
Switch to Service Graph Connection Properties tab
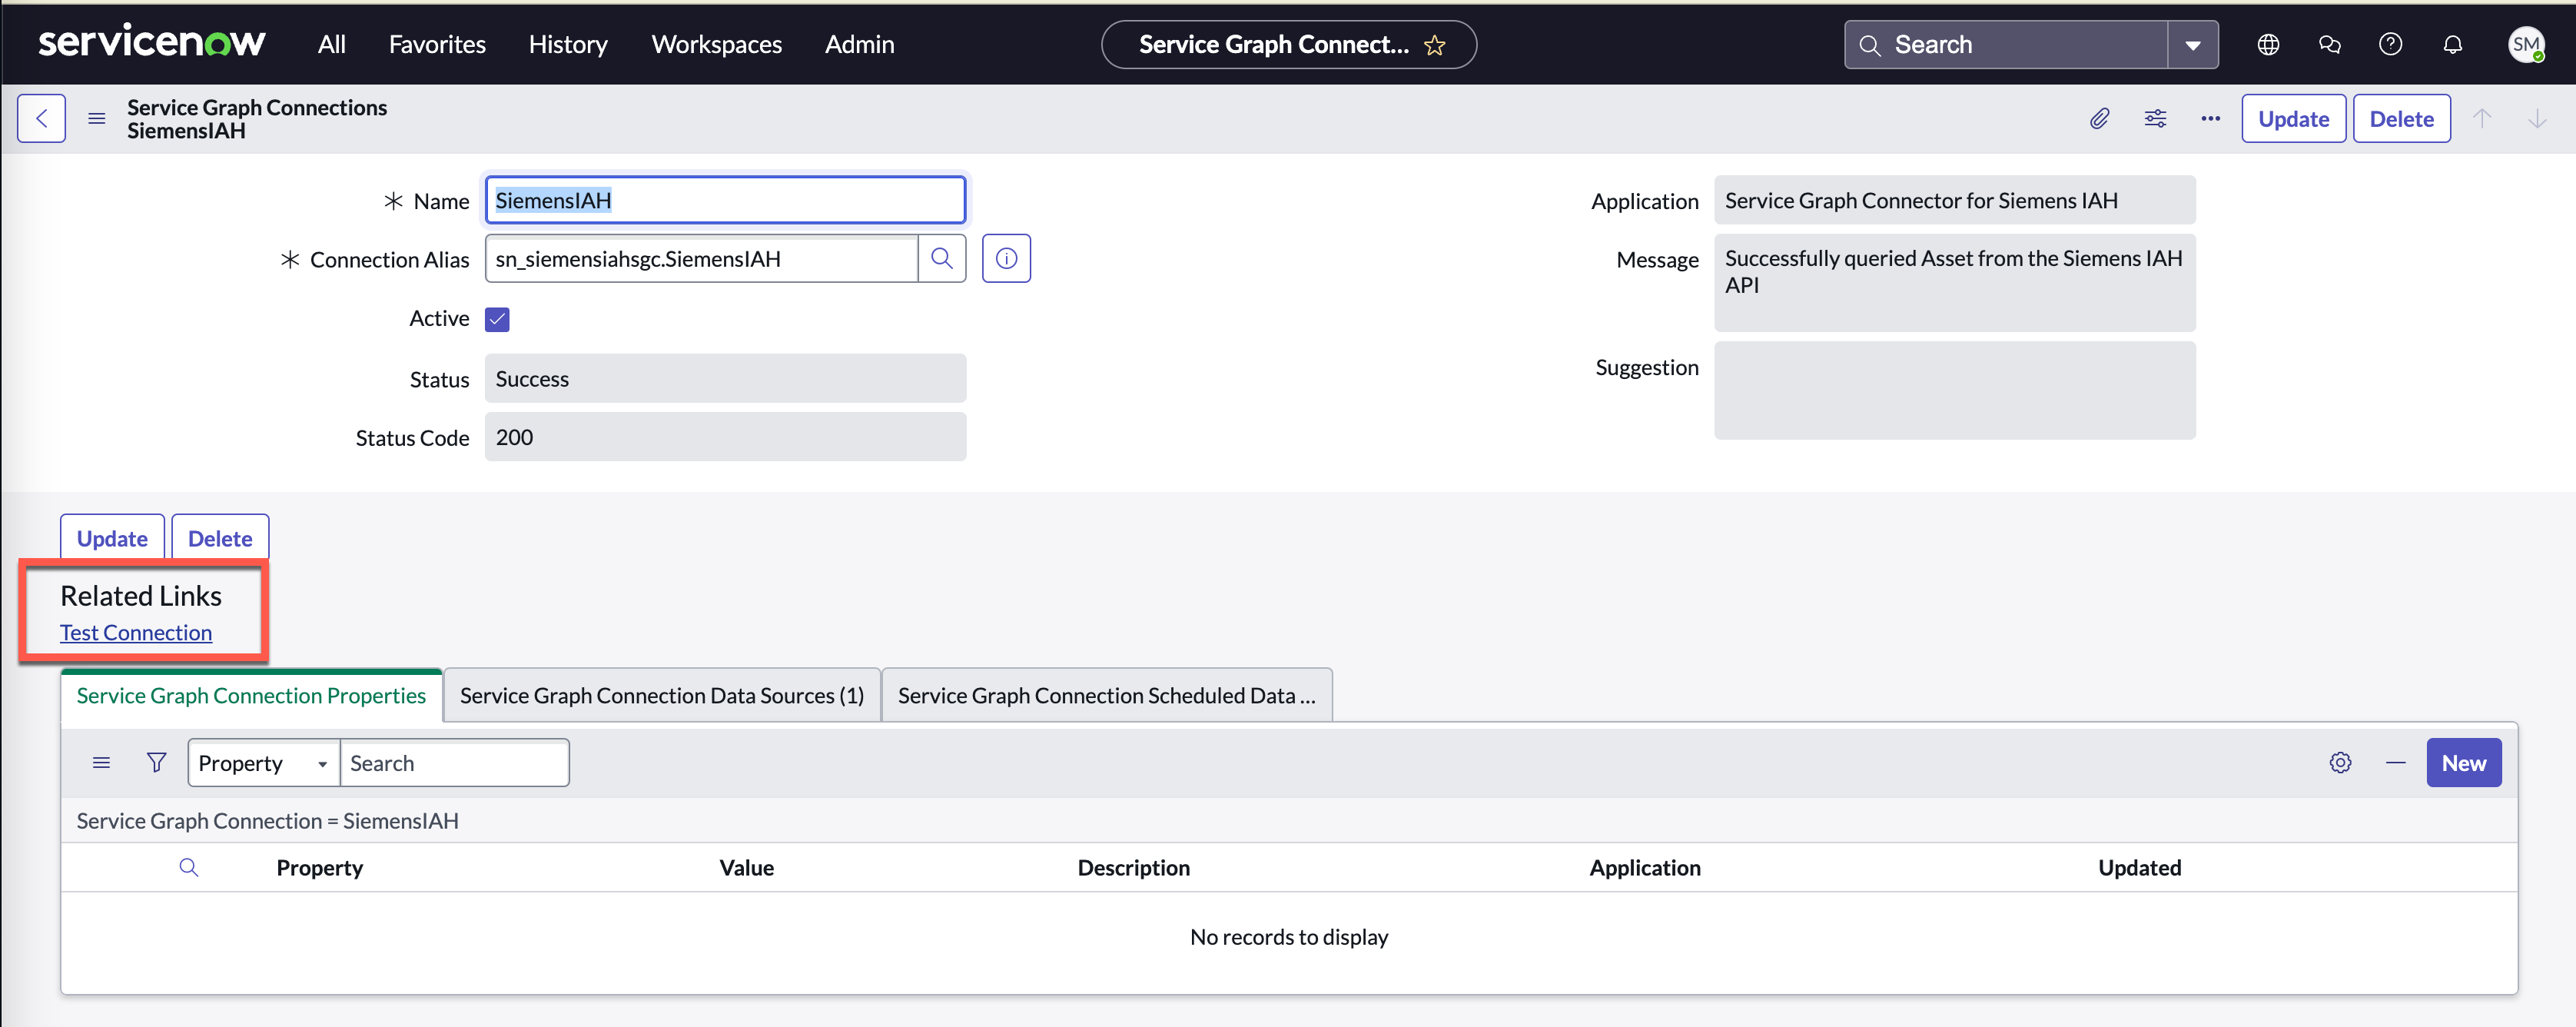251,695
